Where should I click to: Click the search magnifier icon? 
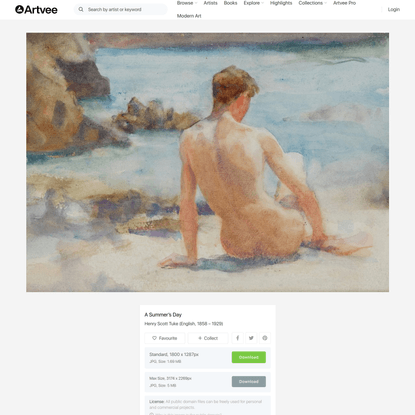pyautogui.click(x=81, y=9)
